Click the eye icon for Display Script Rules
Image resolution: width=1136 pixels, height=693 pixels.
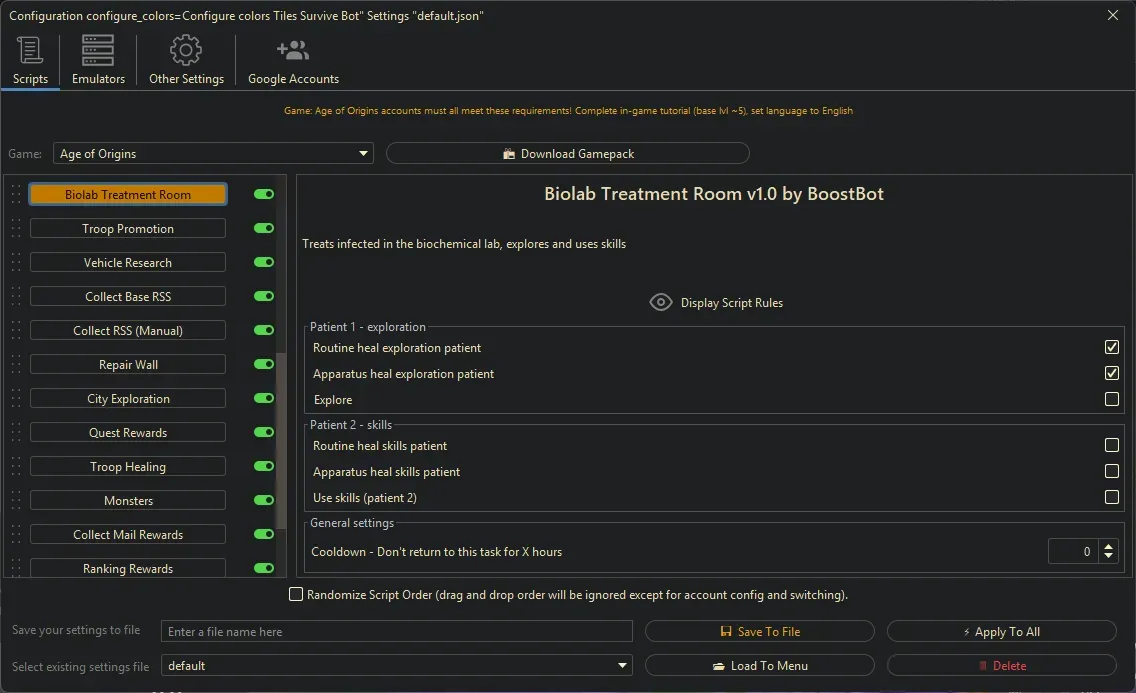click(x=660, y=302)
